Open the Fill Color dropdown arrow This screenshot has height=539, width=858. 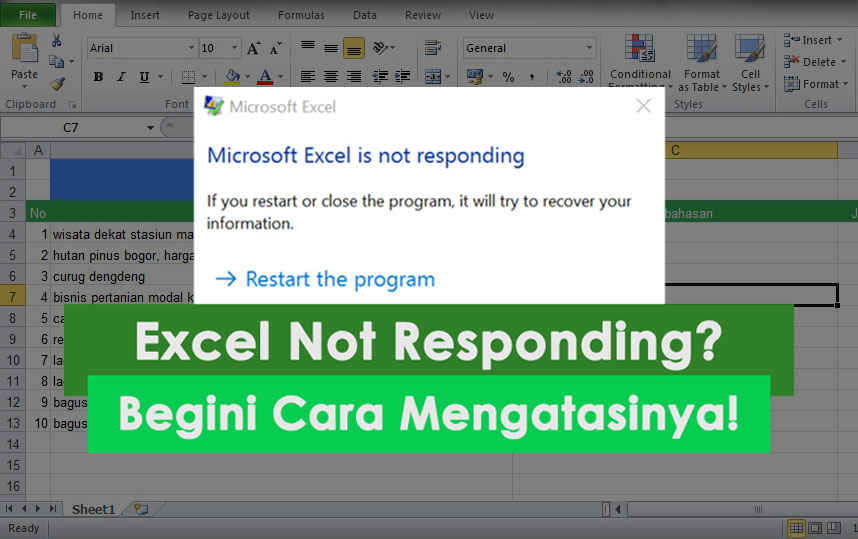(x=247, y=77)
